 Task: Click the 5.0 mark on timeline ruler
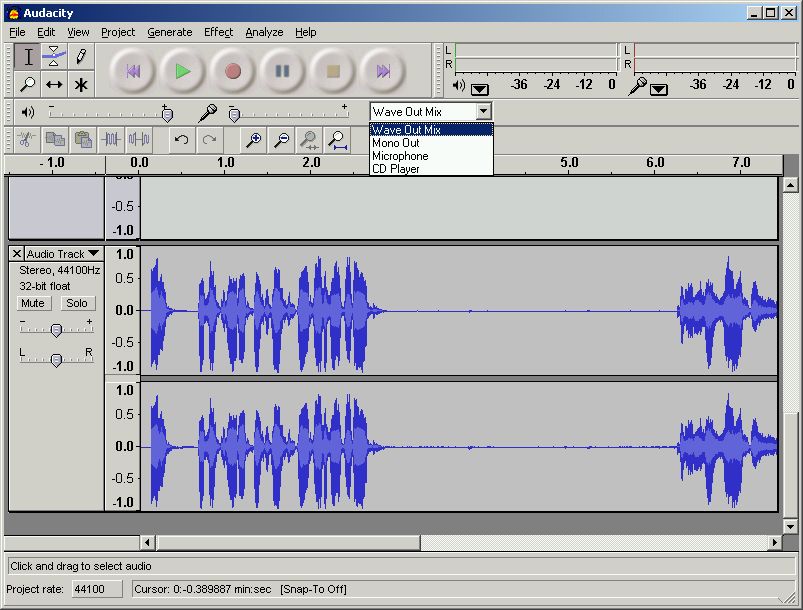point(569,163)
